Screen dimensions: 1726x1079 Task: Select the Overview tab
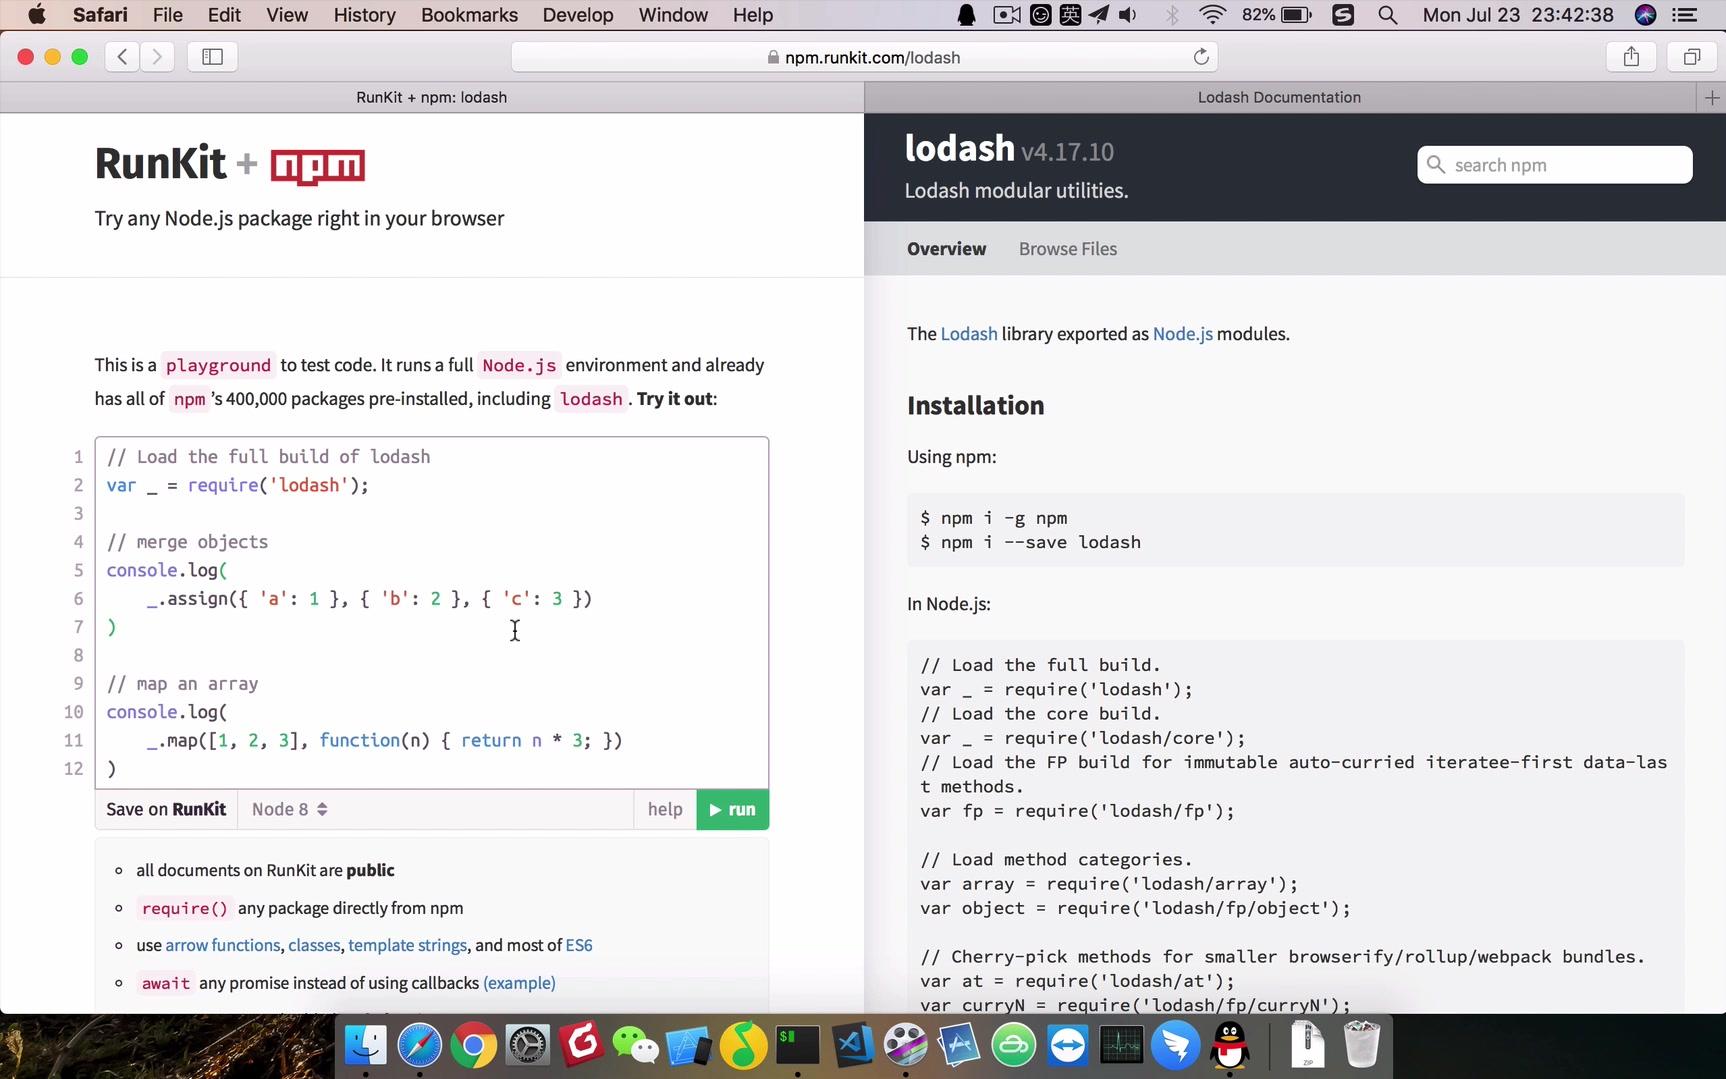(946, 249)
